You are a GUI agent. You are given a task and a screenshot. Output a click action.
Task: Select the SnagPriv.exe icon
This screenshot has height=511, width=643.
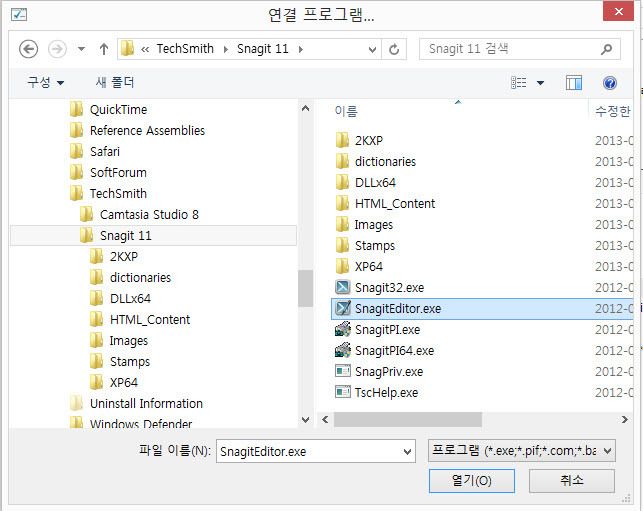click(x=343, y=371)
